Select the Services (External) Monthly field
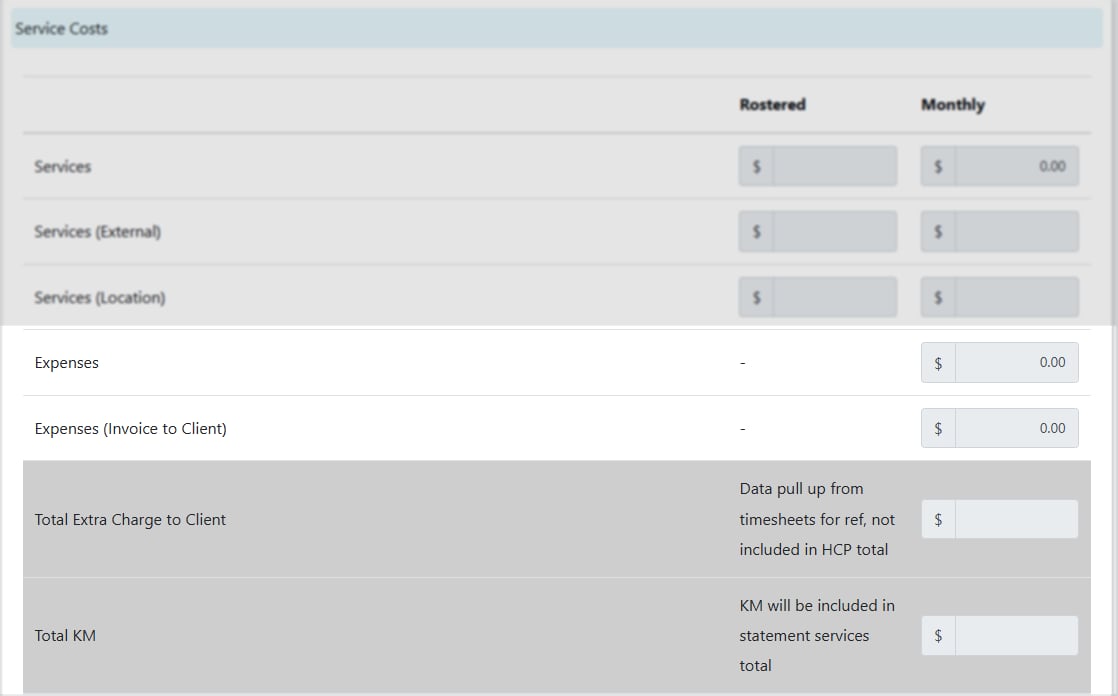Screen dimensions: 1118x696 pos(1017,231)
